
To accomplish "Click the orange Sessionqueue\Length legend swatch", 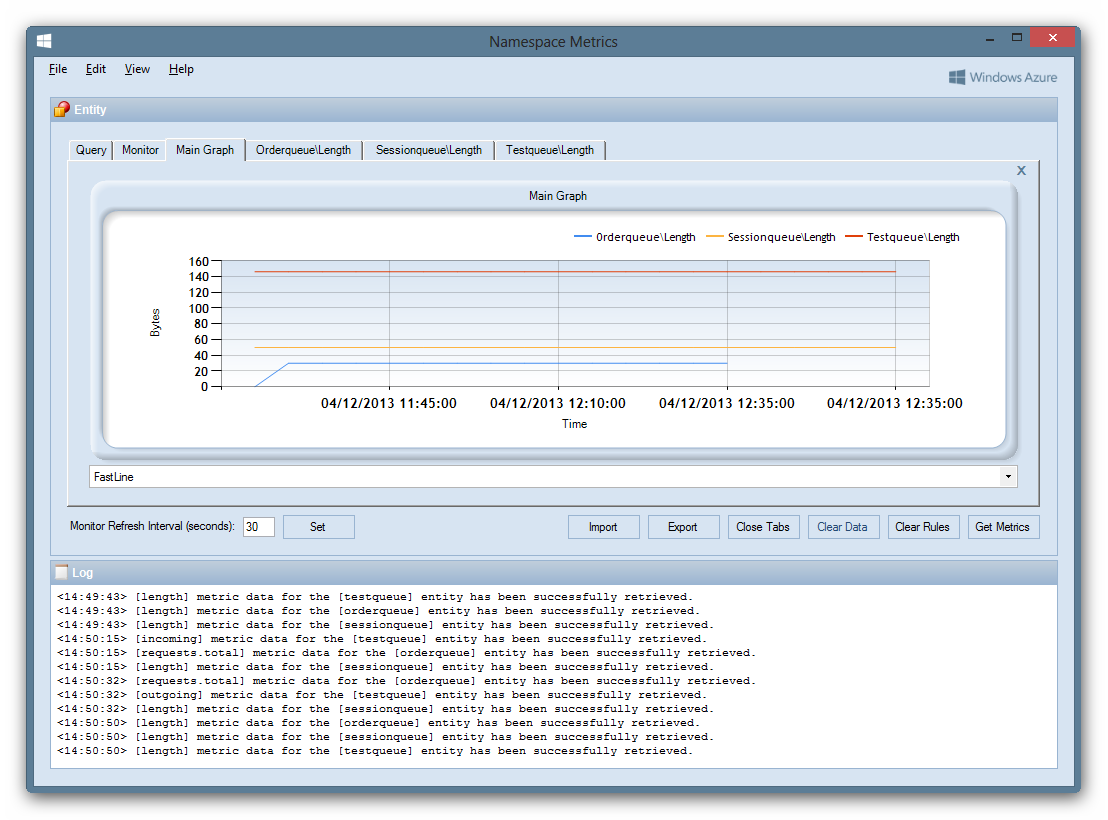I will 715,237.
